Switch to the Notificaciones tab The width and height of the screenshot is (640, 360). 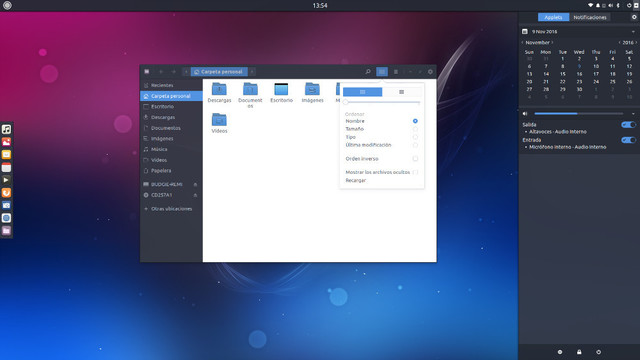coord(589,17)
